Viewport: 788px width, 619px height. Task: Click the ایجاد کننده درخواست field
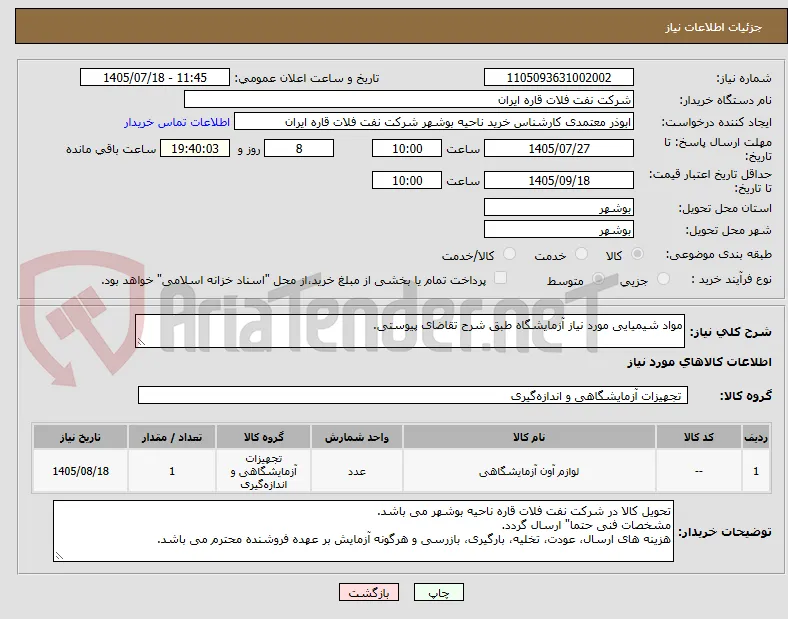point(434,122)
